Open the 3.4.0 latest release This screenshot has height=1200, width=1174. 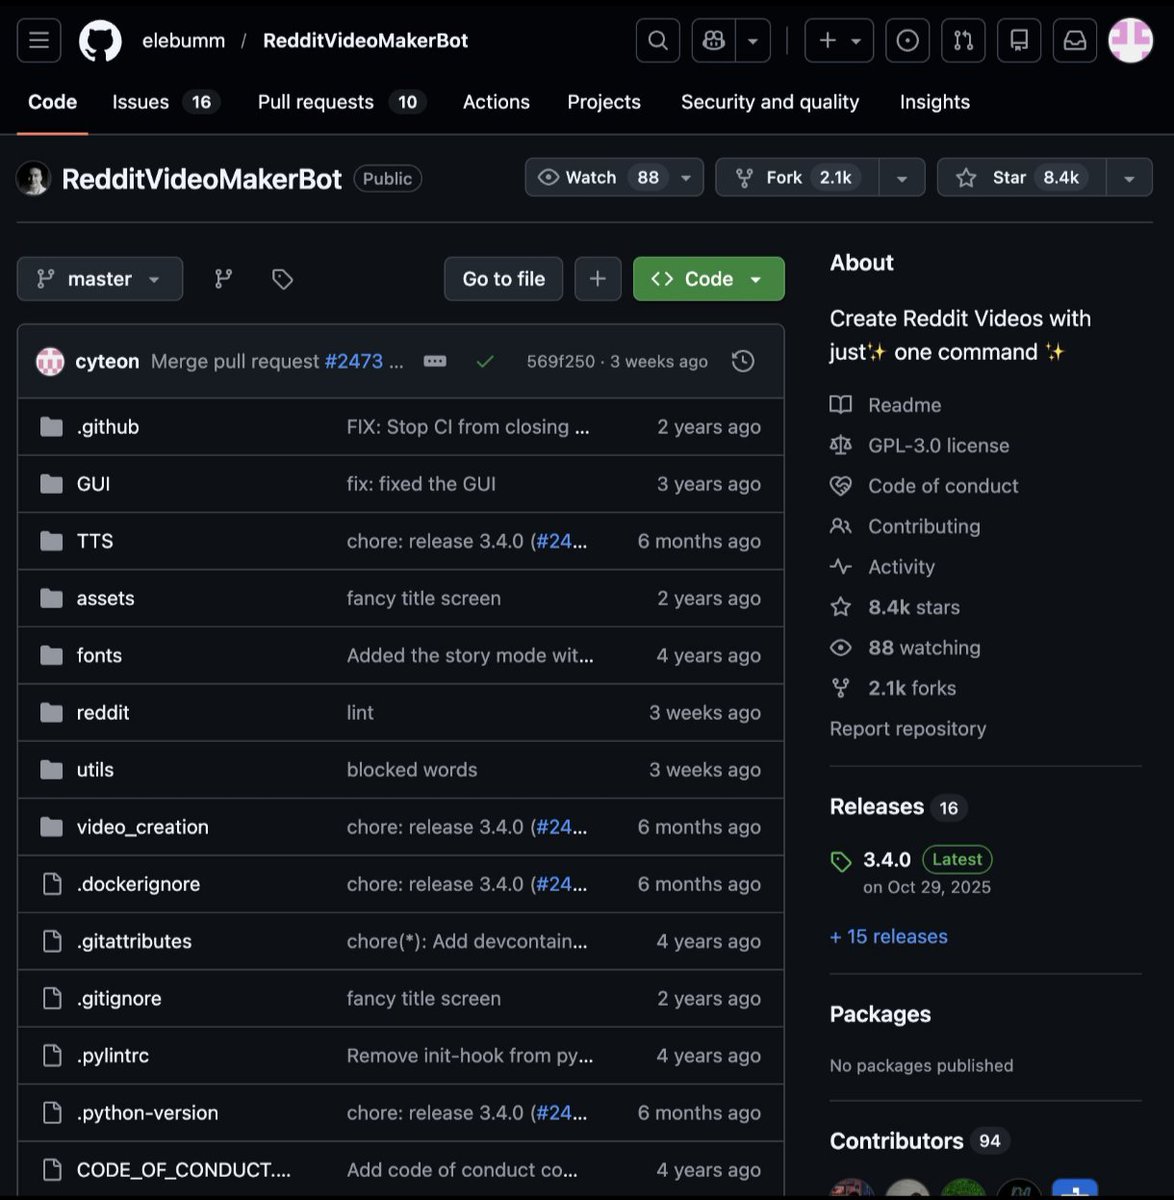(x=887, y=859)
